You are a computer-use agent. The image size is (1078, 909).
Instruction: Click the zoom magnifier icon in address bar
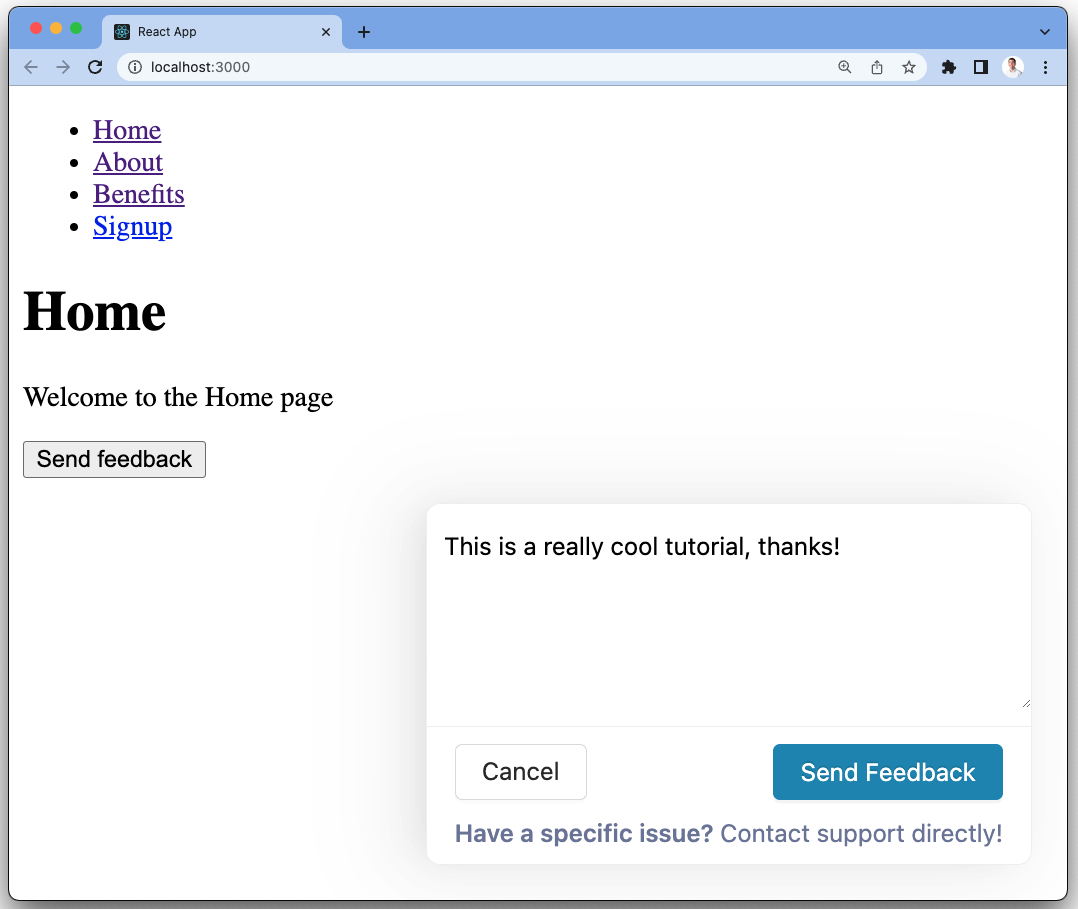[x=845, y=67]
